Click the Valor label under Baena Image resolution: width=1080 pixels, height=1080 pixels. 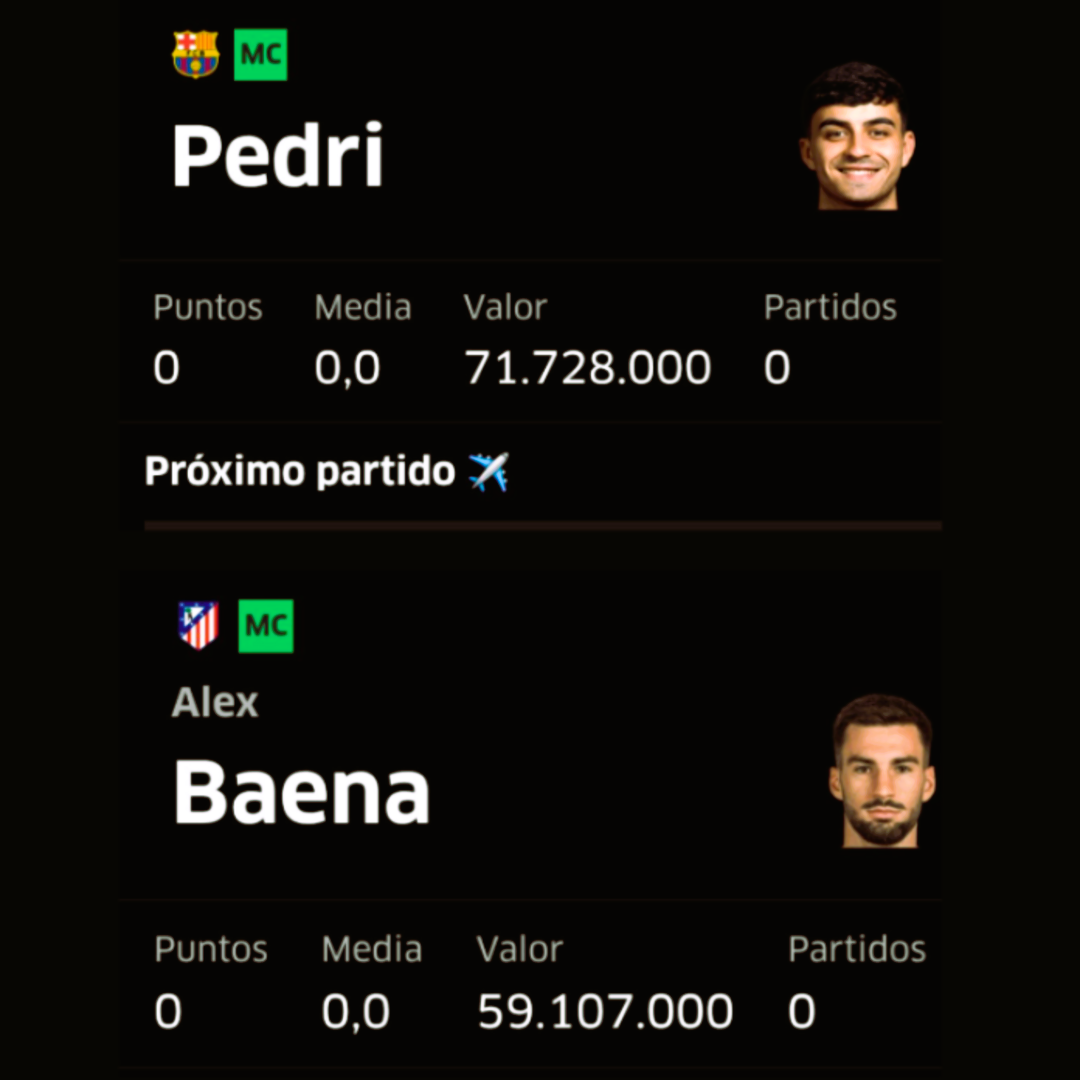click(520, 949)
